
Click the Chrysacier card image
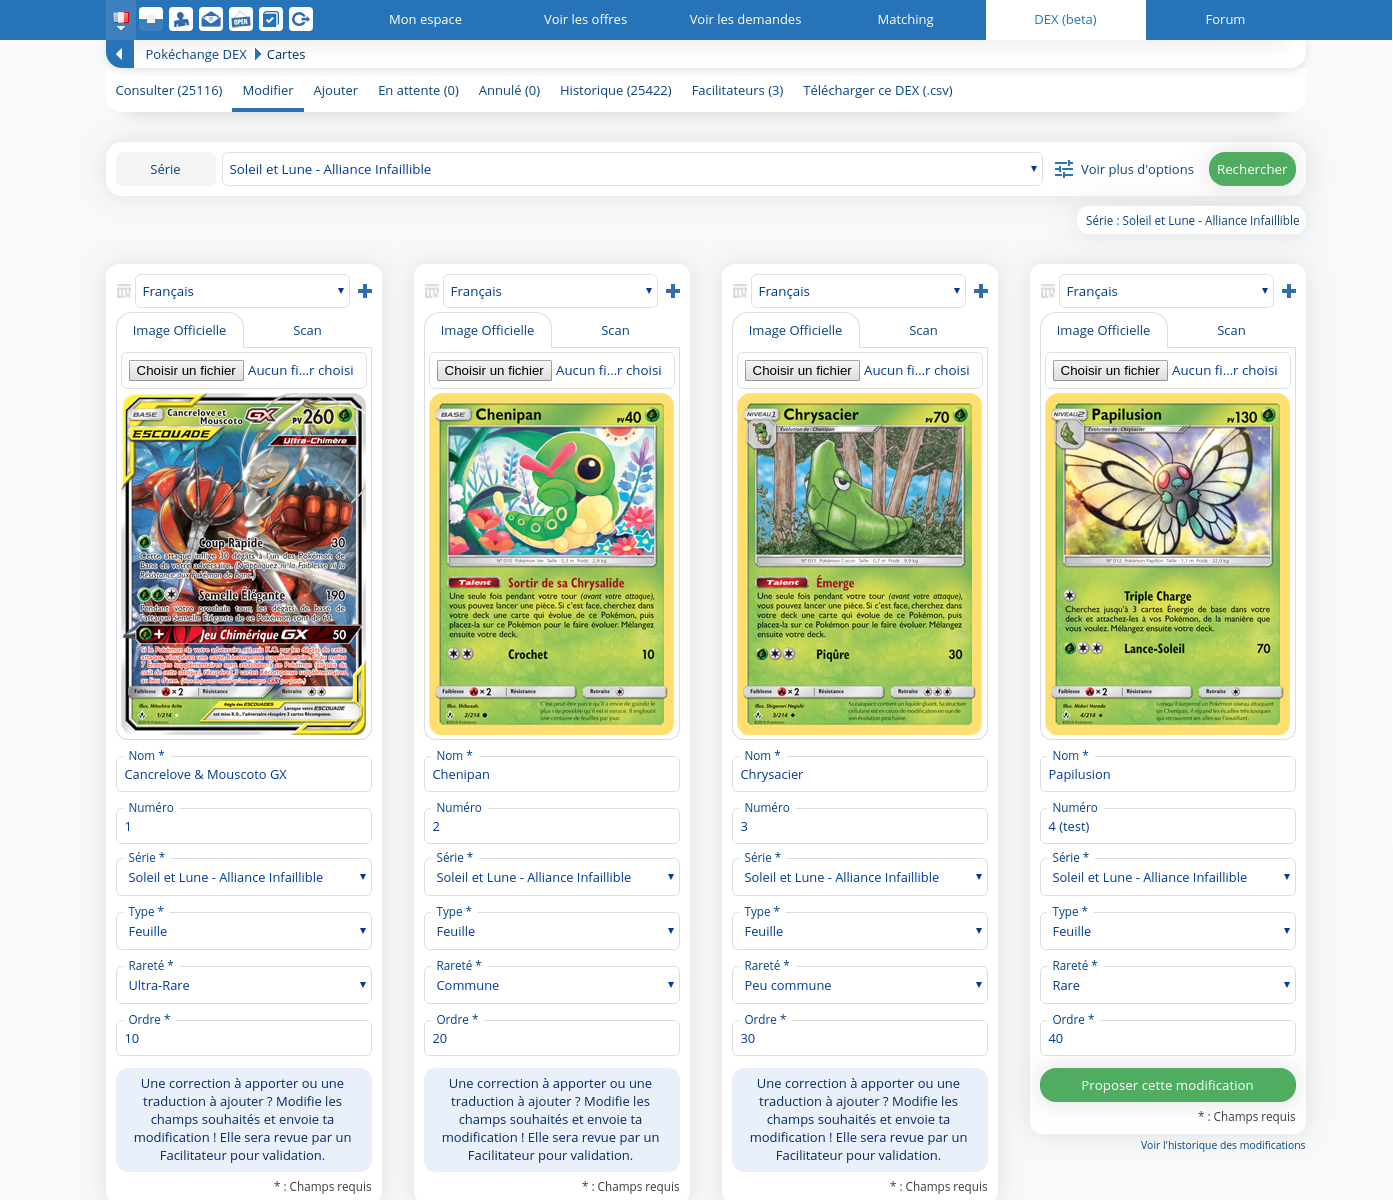(860, 565)
